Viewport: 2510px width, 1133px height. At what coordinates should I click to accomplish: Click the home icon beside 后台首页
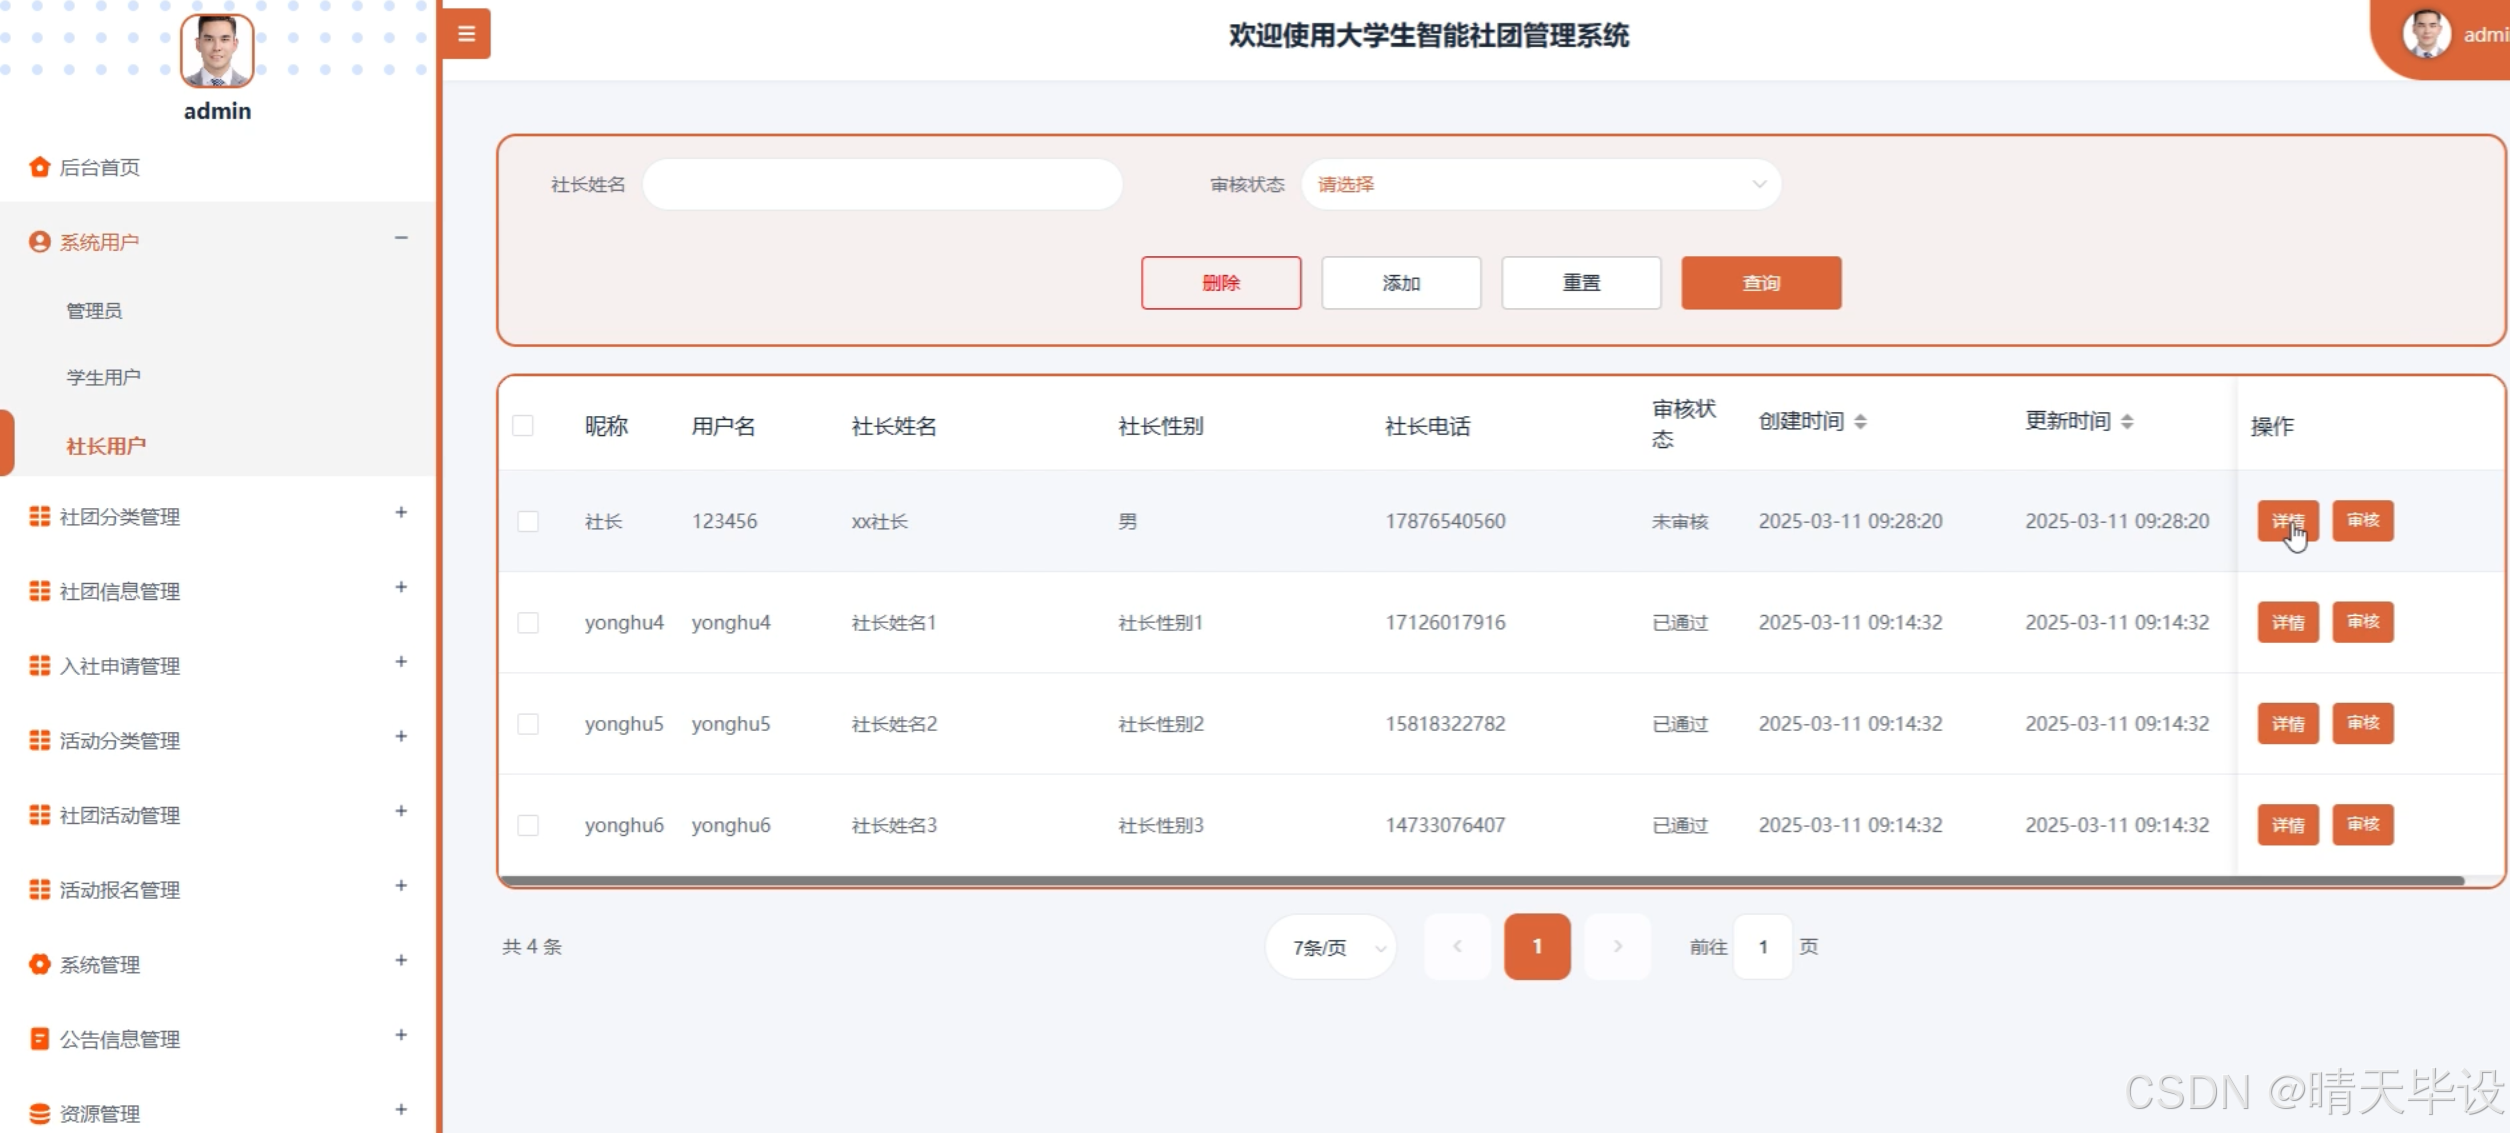tap(39, 167)
